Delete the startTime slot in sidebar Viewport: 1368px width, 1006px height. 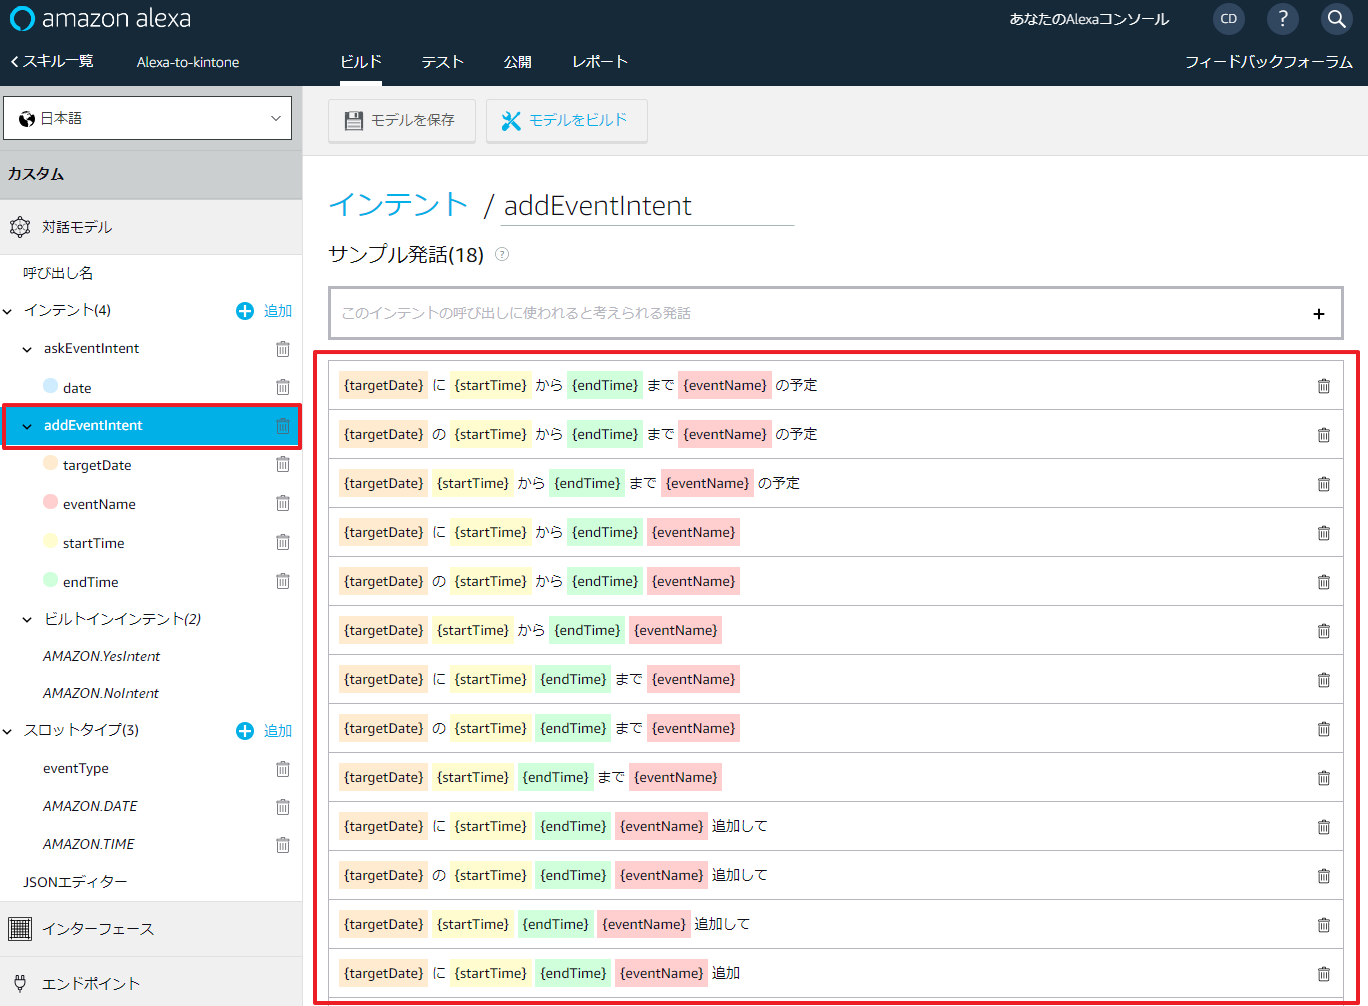click(x=283, y=542)
